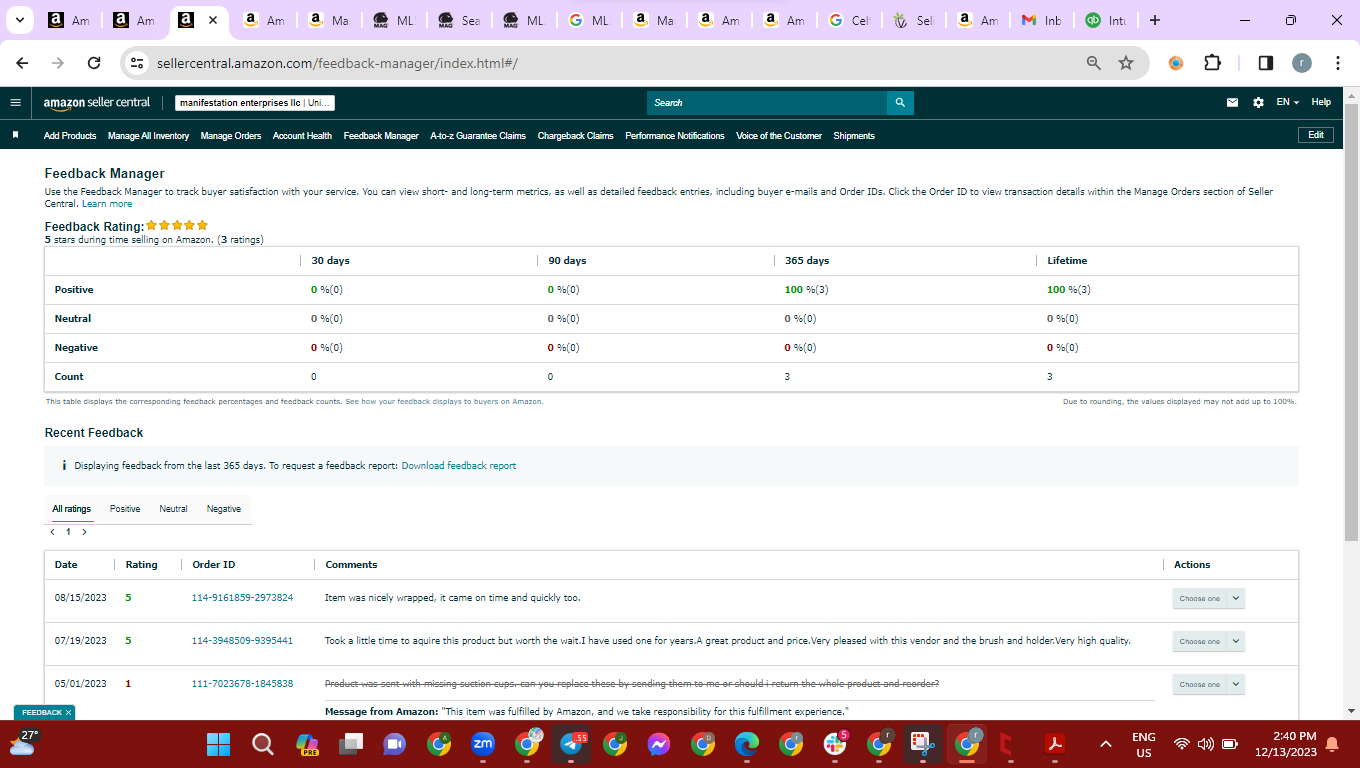Go to the previous feedback page arrow

[x=52, y=532]
